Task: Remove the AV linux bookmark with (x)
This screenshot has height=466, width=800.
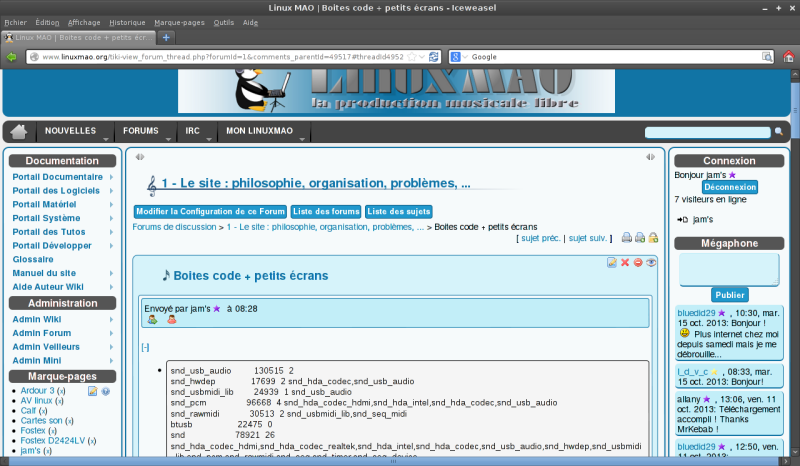Action: (x=59, y=401)
